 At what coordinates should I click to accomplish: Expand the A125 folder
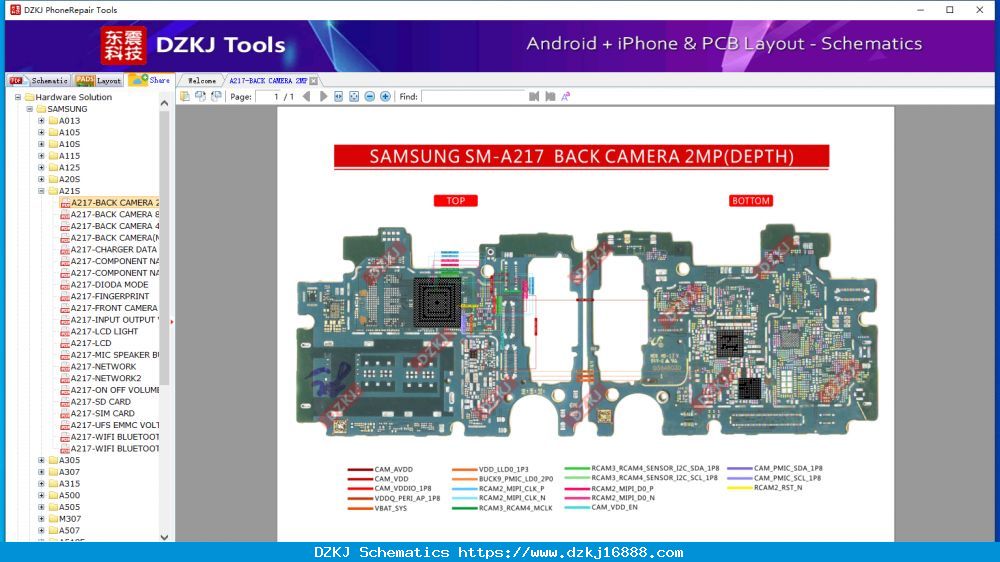[x=41, y=167]
